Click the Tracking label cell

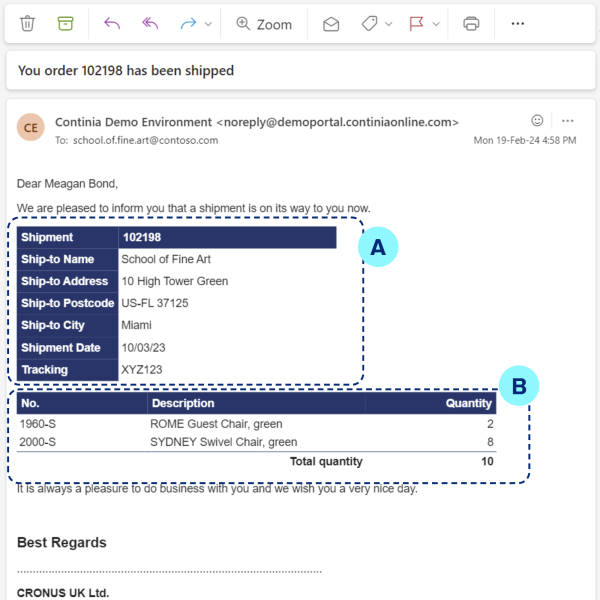(x=67, y=370)
